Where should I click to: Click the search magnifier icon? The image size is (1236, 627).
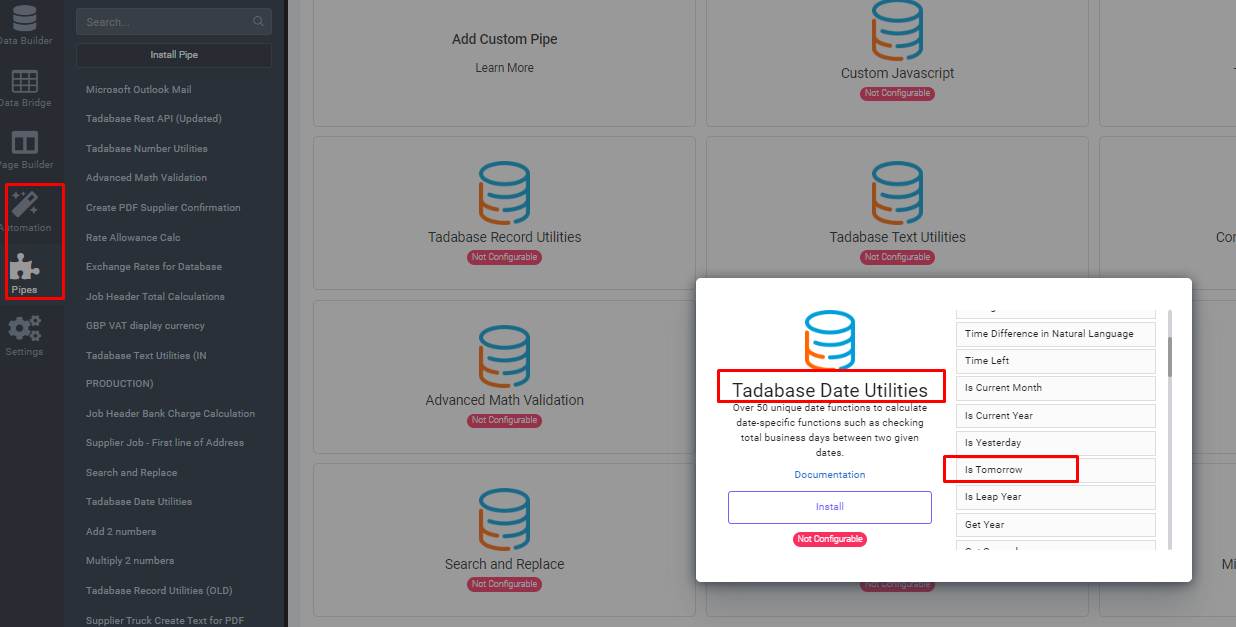click(x=258, y=21)
